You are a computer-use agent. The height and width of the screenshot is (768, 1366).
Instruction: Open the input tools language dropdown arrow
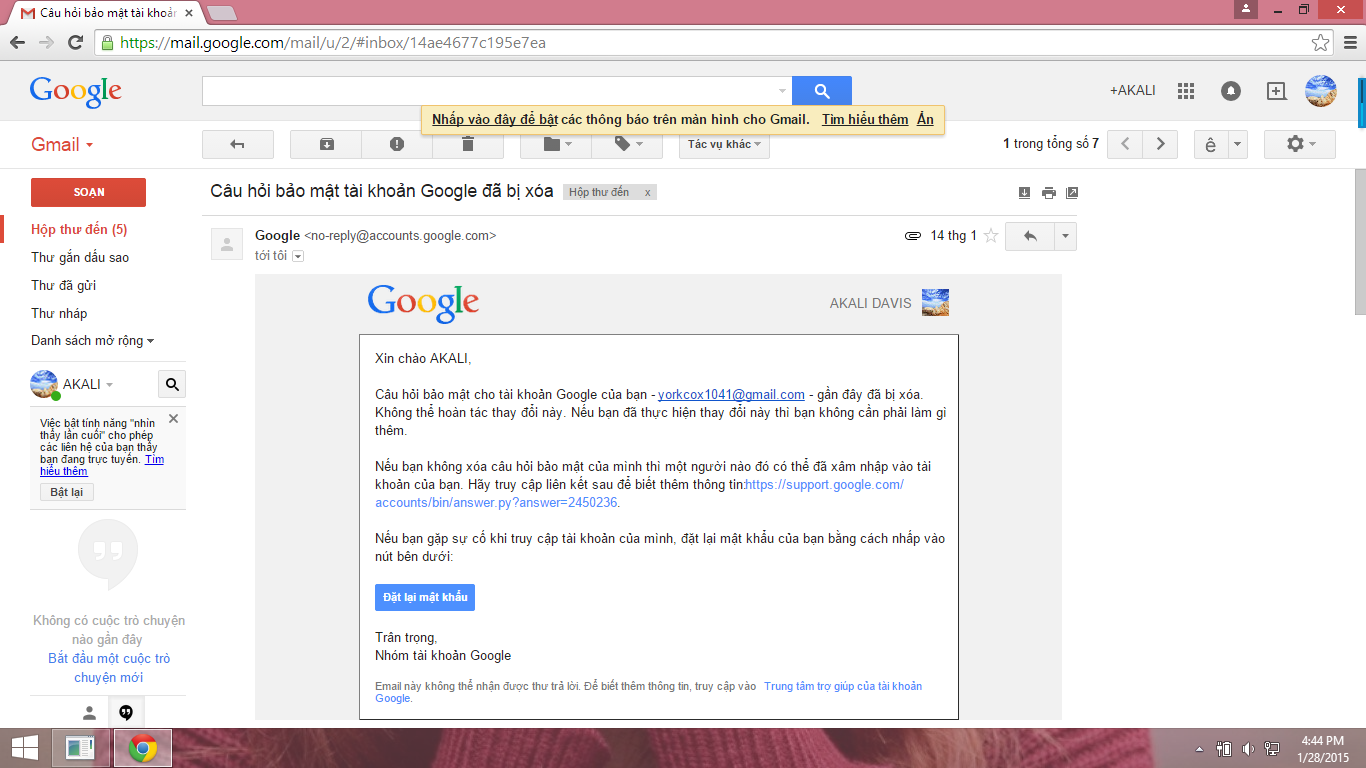tap(1238, 144)
